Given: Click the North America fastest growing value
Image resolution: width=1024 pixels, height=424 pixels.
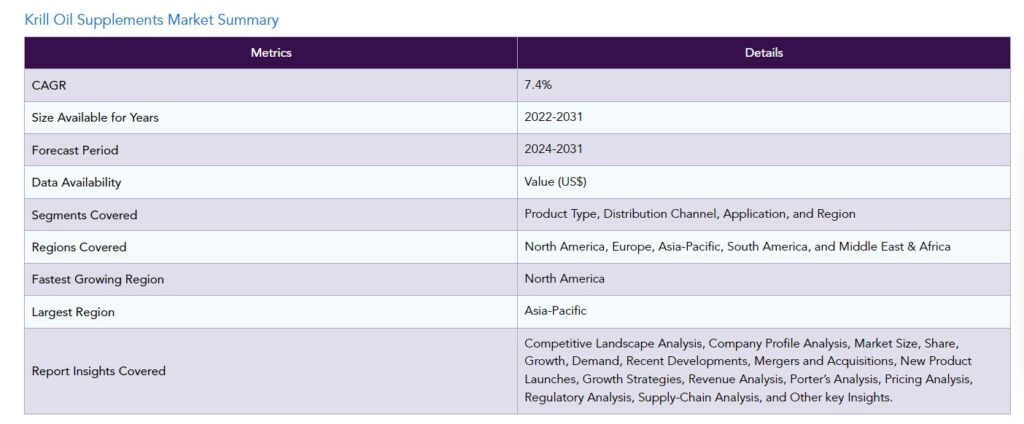Looking at the screenshot, I should pos(564,278).
